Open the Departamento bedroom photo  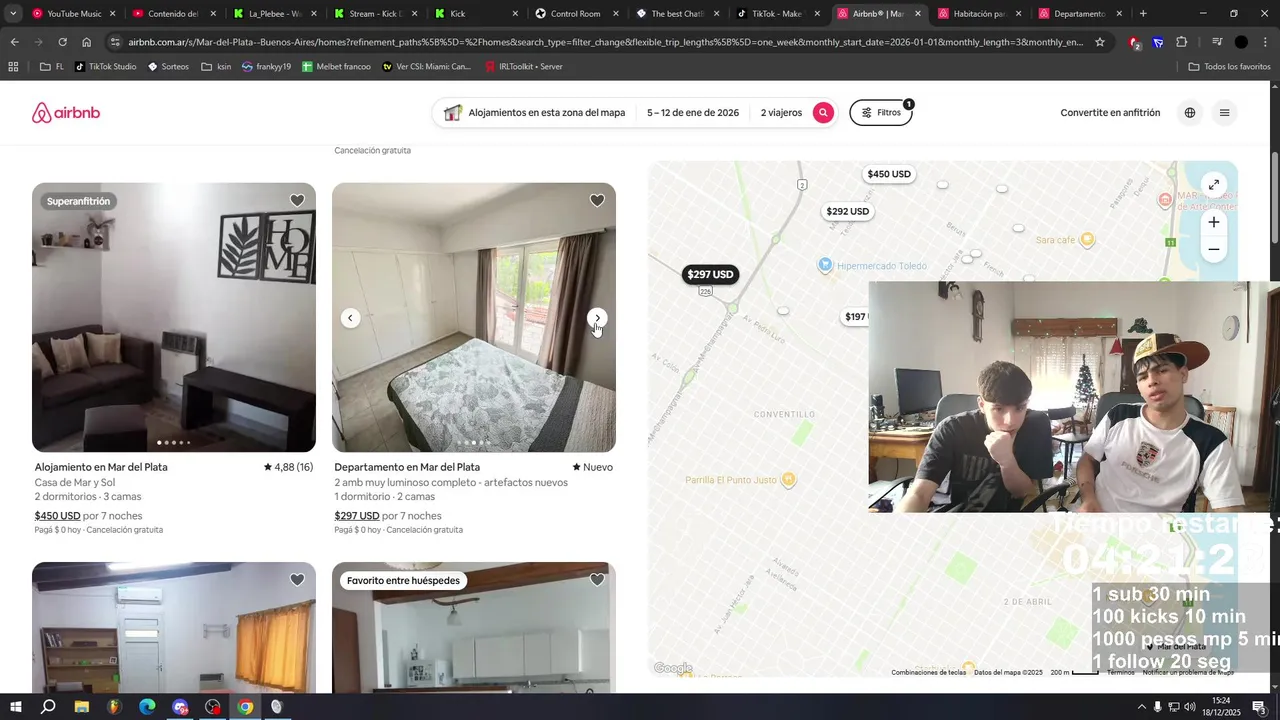coord(474,317)
